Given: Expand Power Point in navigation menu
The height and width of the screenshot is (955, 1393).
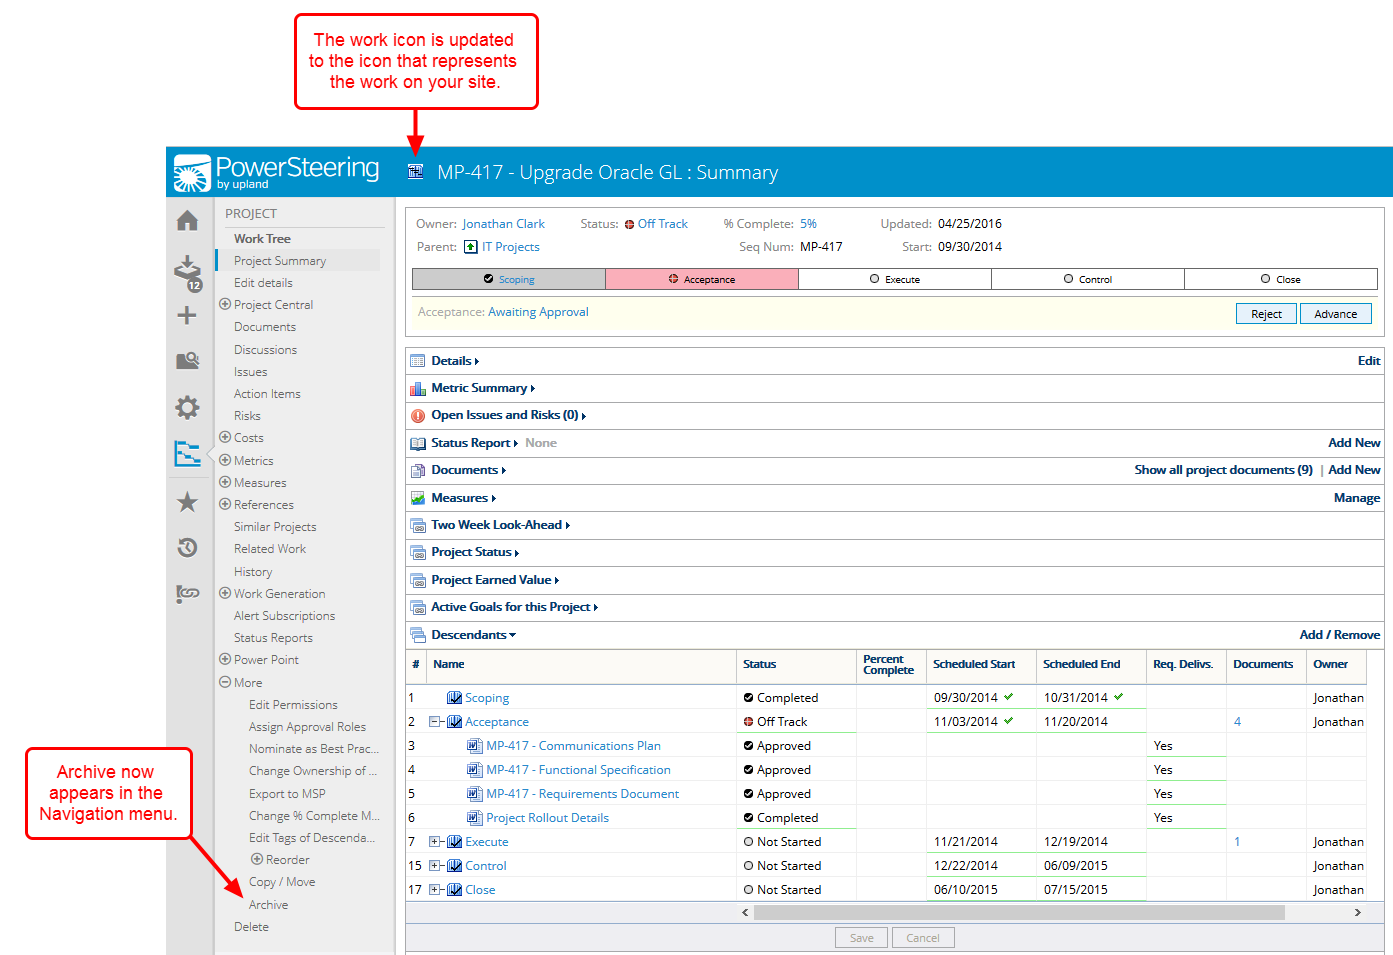Looking at the screenshot, I should tap(225, 659).
